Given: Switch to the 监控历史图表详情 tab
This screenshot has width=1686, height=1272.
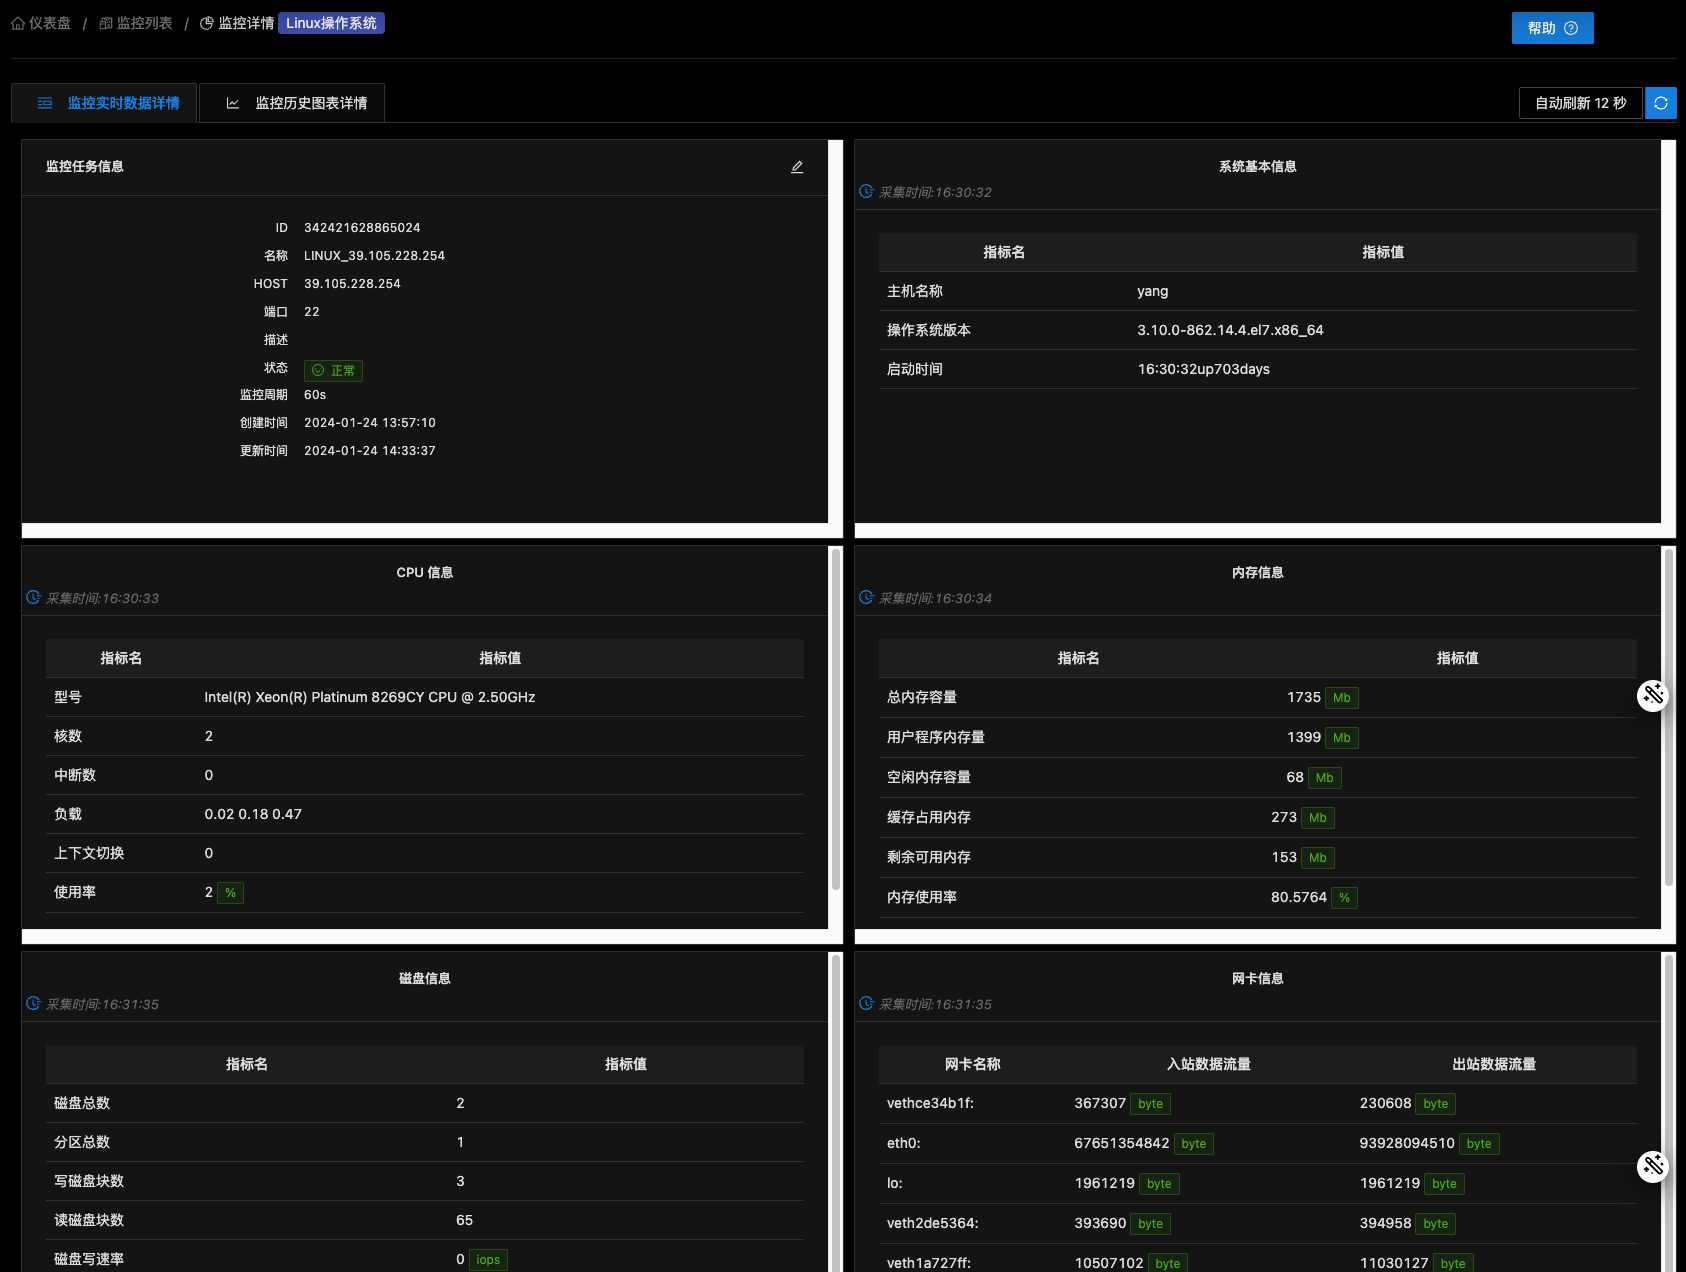Looking at the screenshot, I should tap(296, 103).
